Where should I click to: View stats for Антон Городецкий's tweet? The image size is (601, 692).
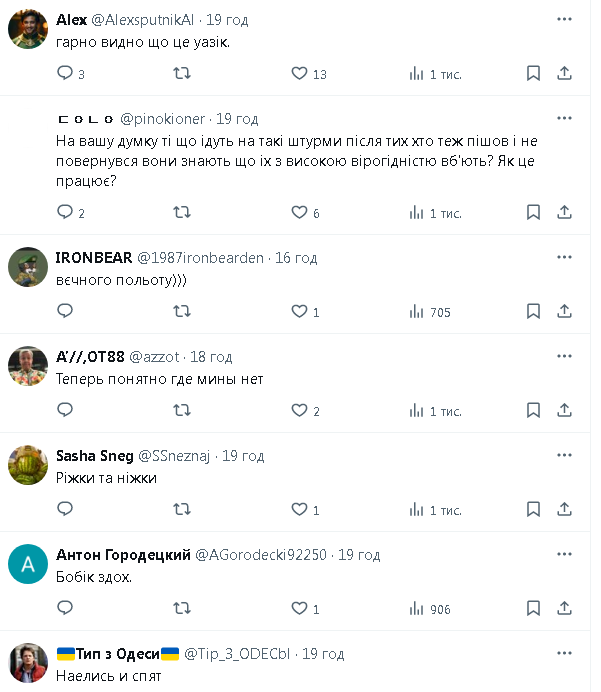tap(430, 608)
